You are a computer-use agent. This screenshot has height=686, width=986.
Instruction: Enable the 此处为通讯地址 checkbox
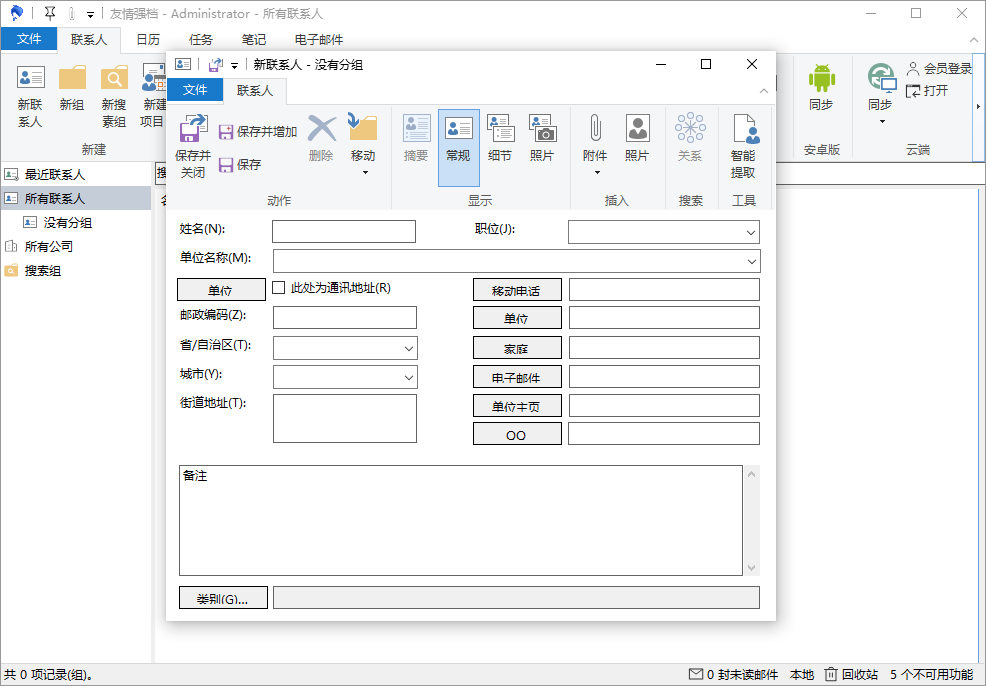pos(277,287)
